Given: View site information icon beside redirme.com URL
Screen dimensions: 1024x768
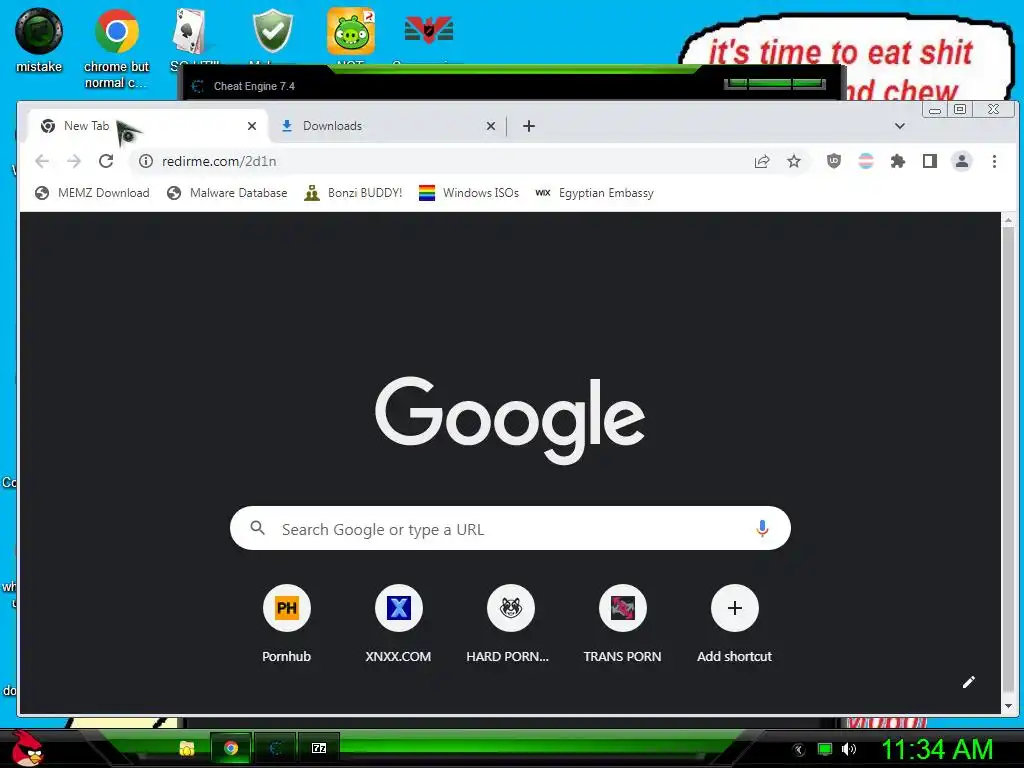Looking at the screenshot, I should coord(146,161).
